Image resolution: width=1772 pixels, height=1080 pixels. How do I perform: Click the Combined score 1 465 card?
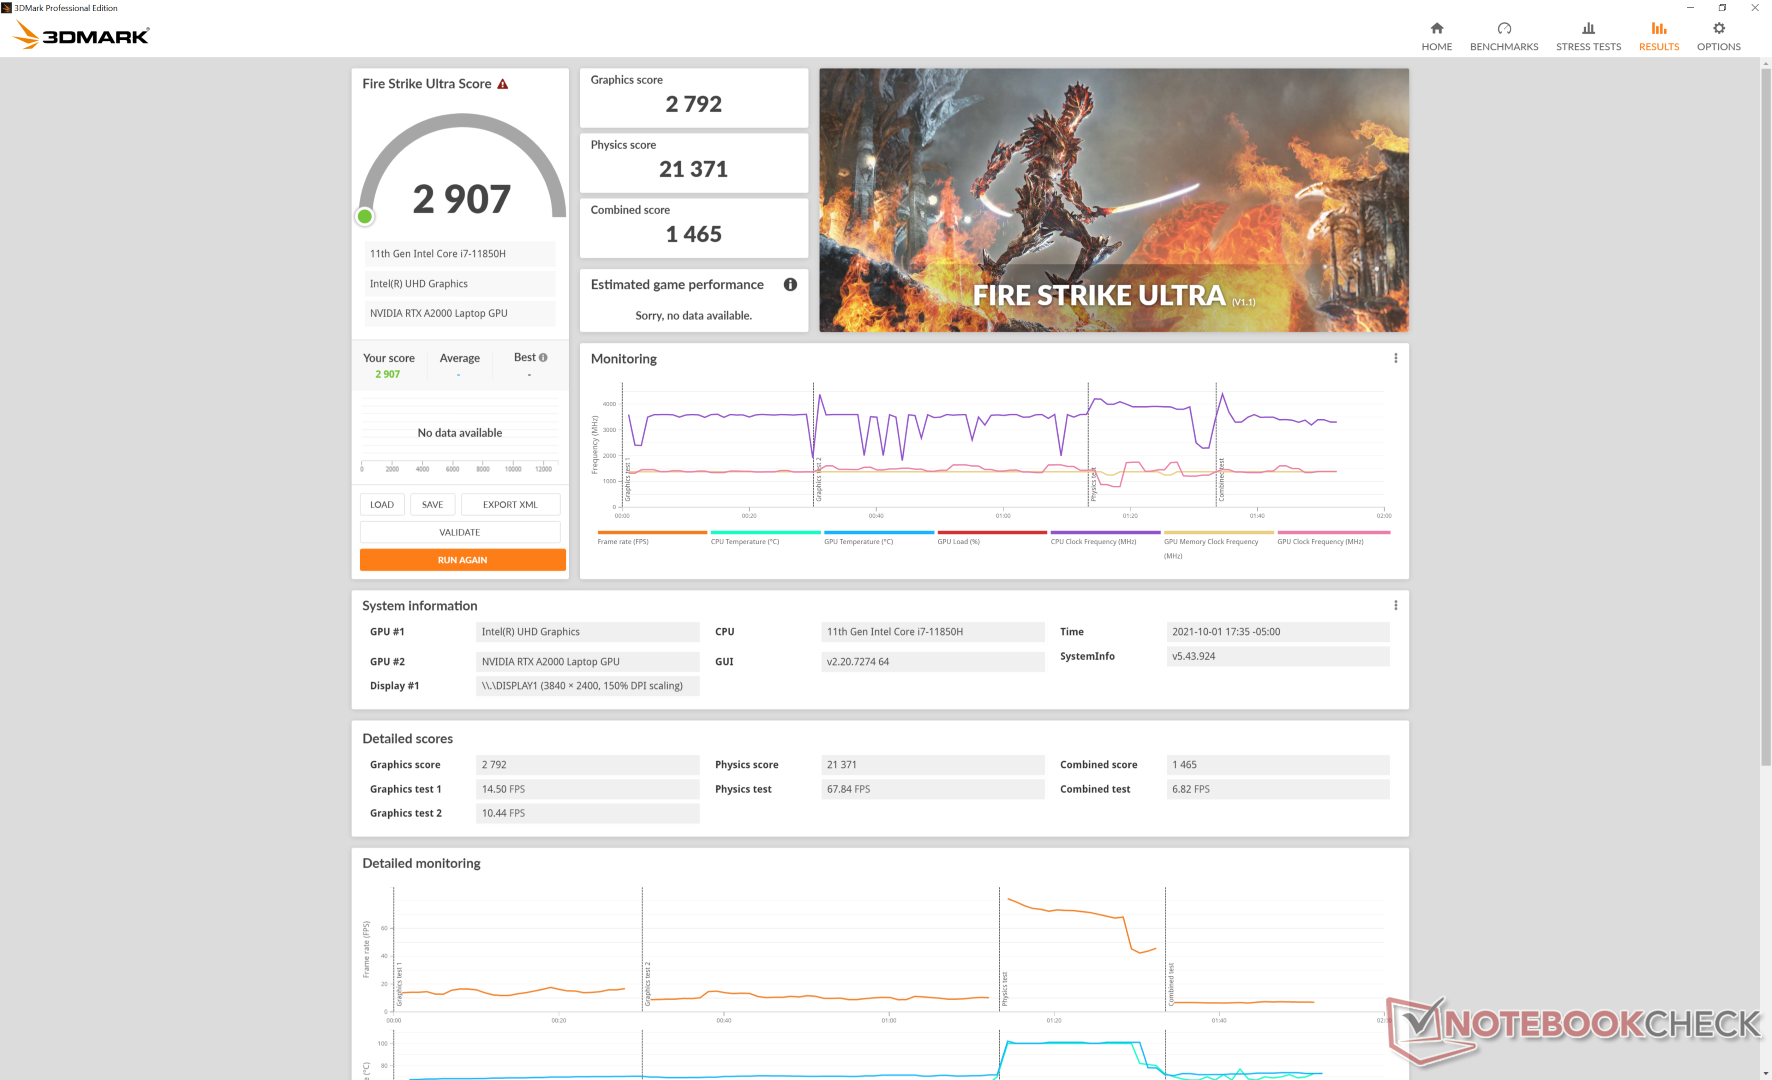[x=694, y=228]
